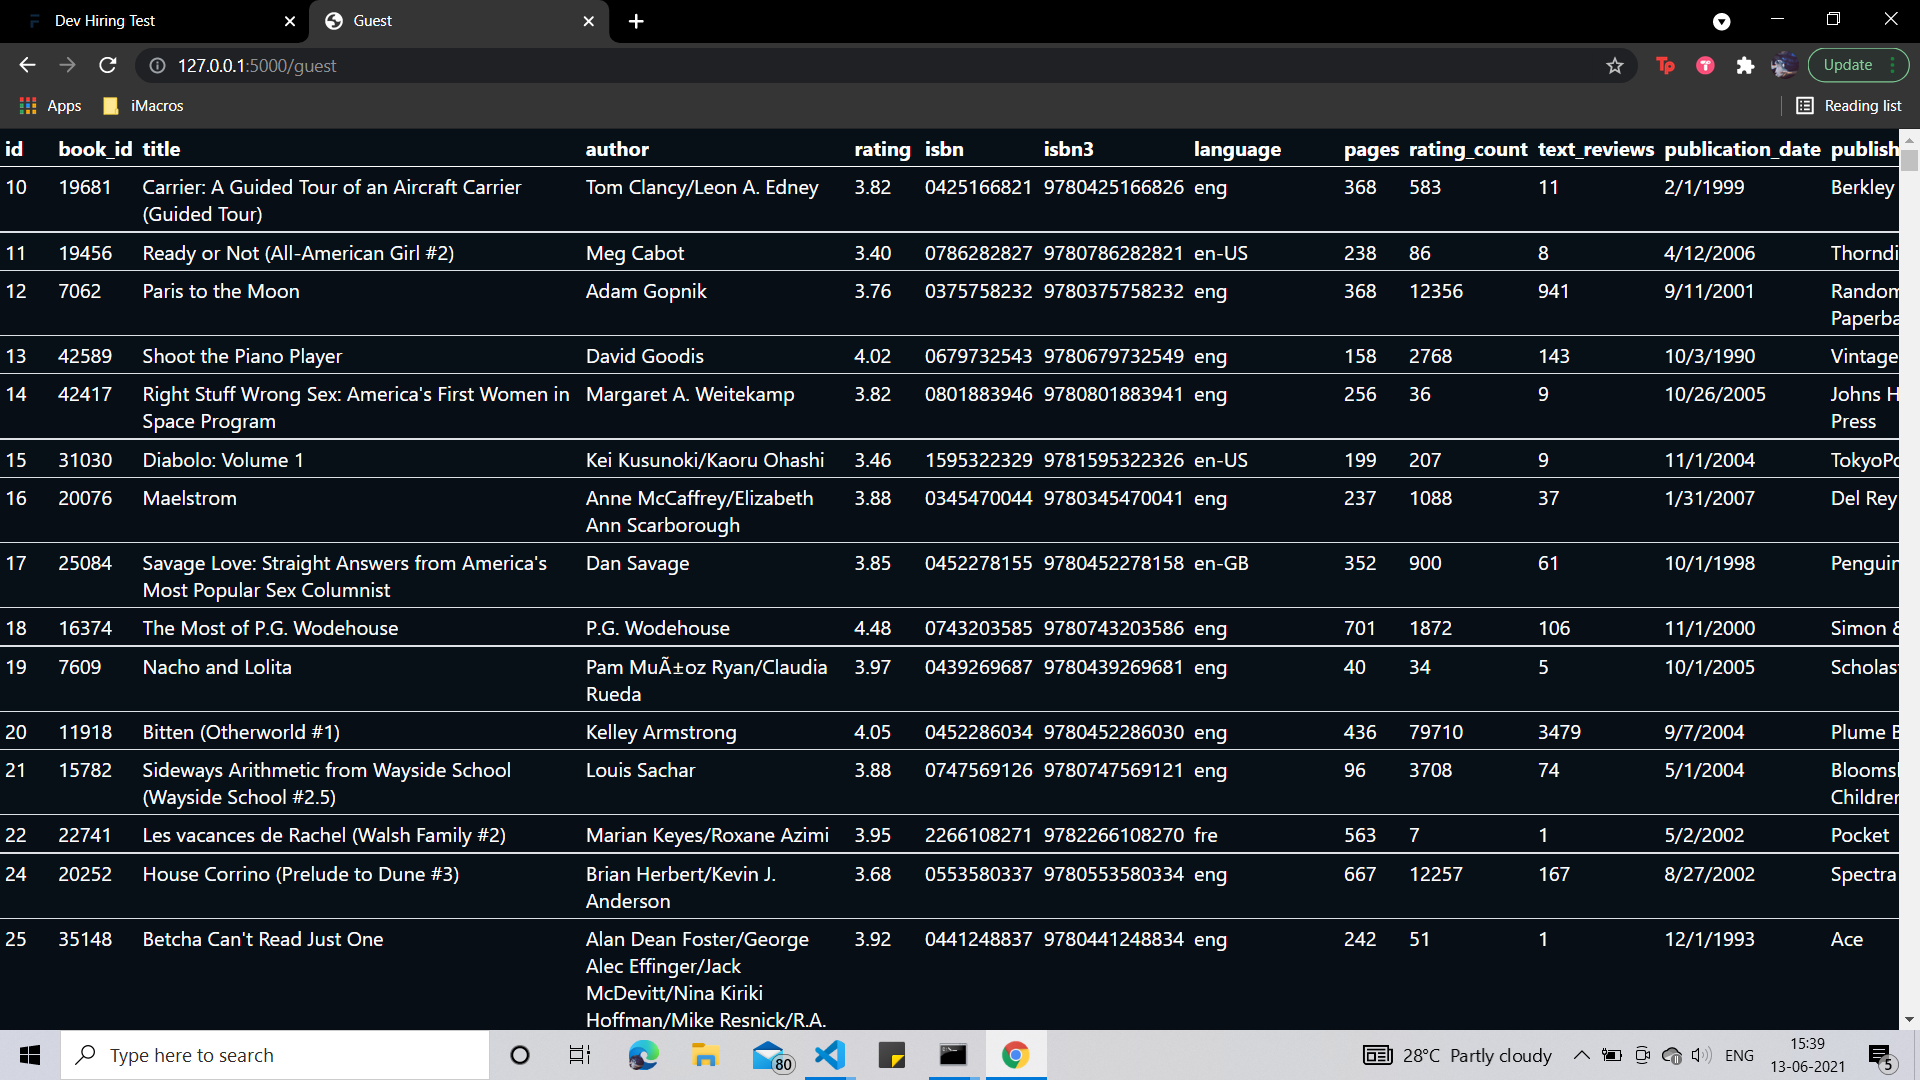
Task: Open Chrome's tab search dropdown
Action: coord(1721,21)
